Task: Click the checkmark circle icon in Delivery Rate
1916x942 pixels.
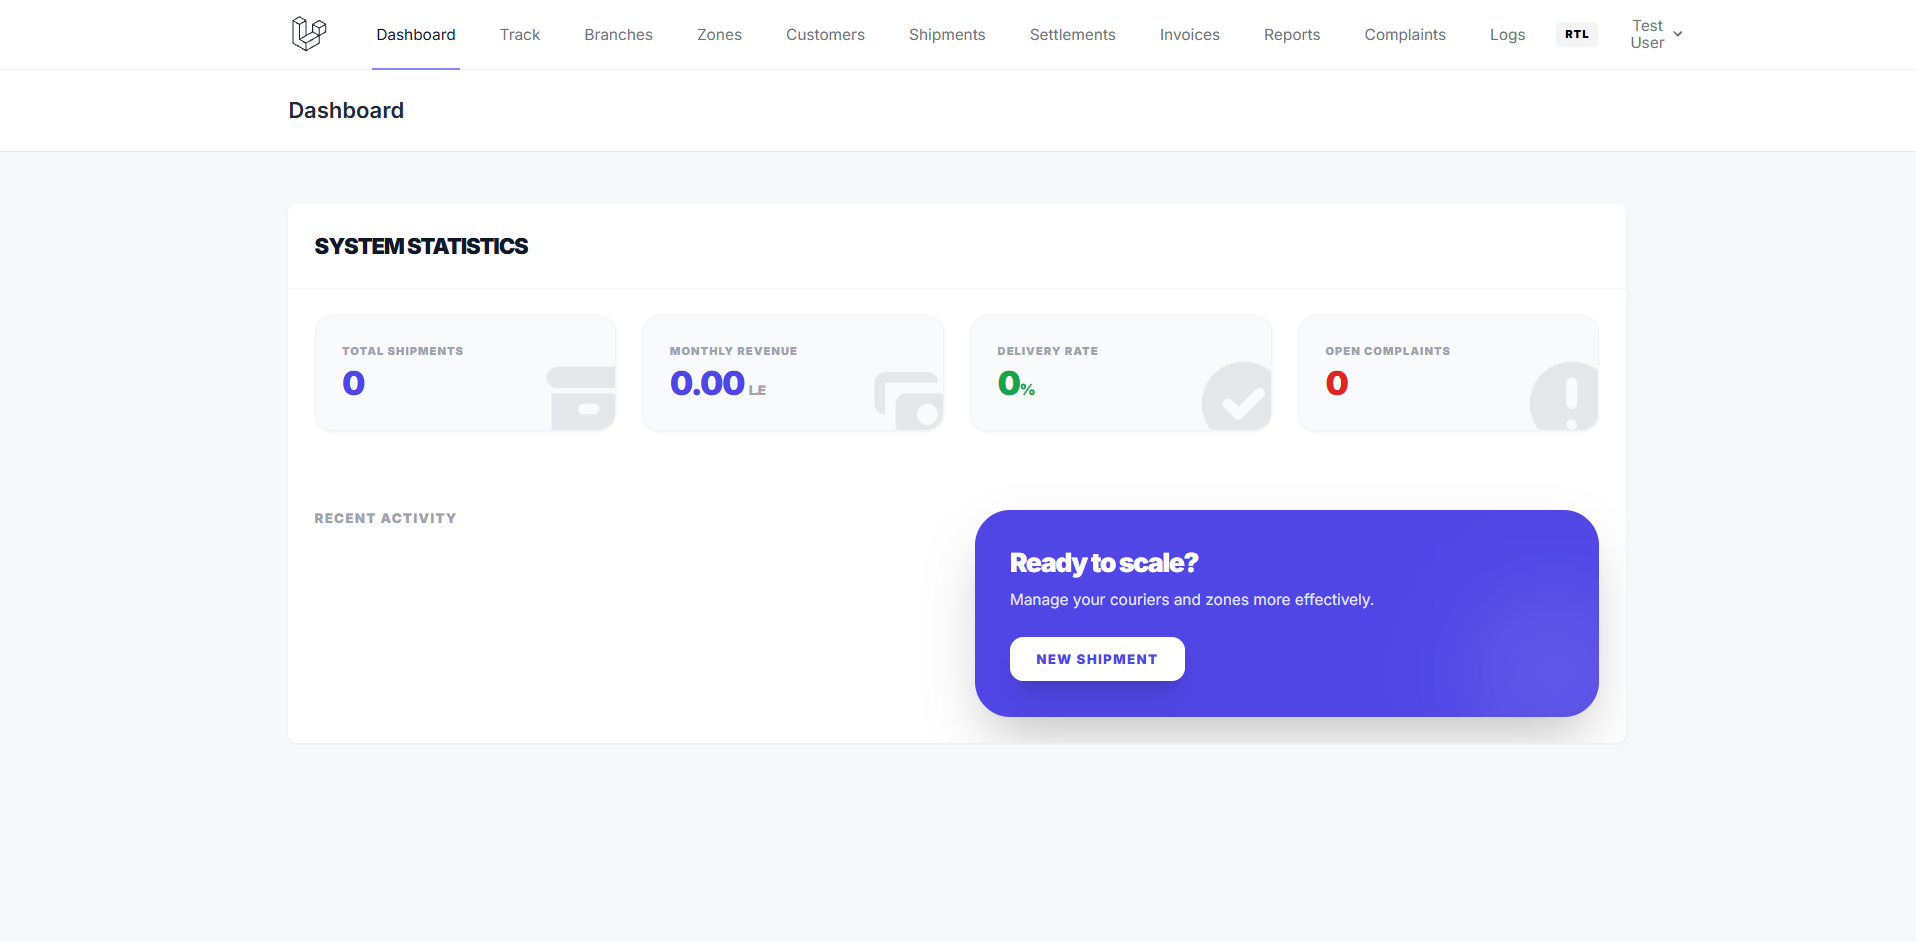Action: pos(1237,397)
